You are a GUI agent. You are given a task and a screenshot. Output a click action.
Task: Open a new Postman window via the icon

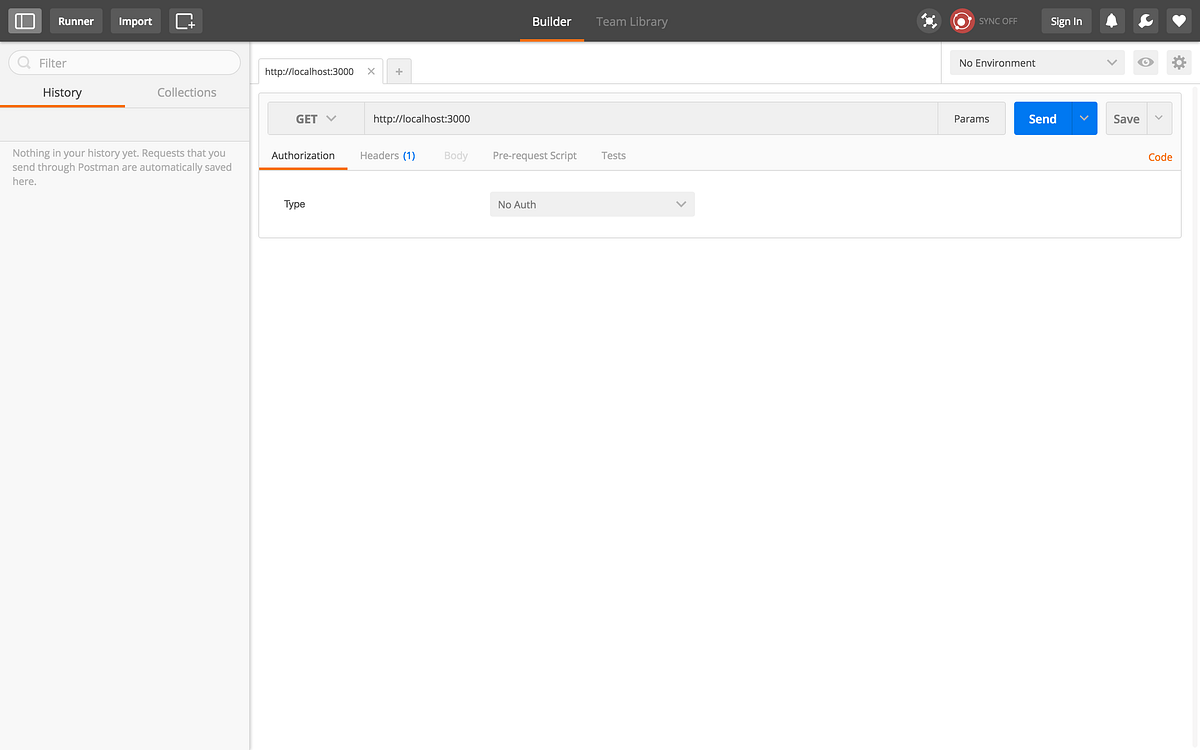pyautogui.click(x=185, y=20)
